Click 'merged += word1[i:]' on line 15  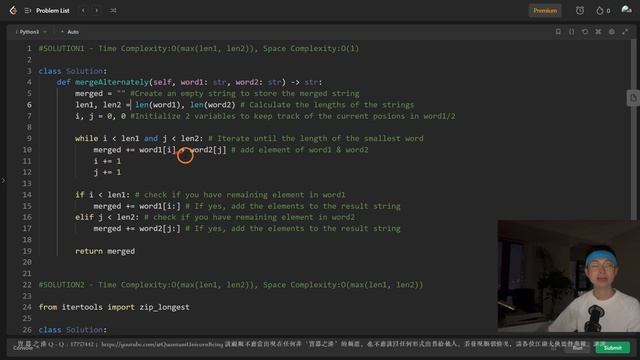coord(137,206)
